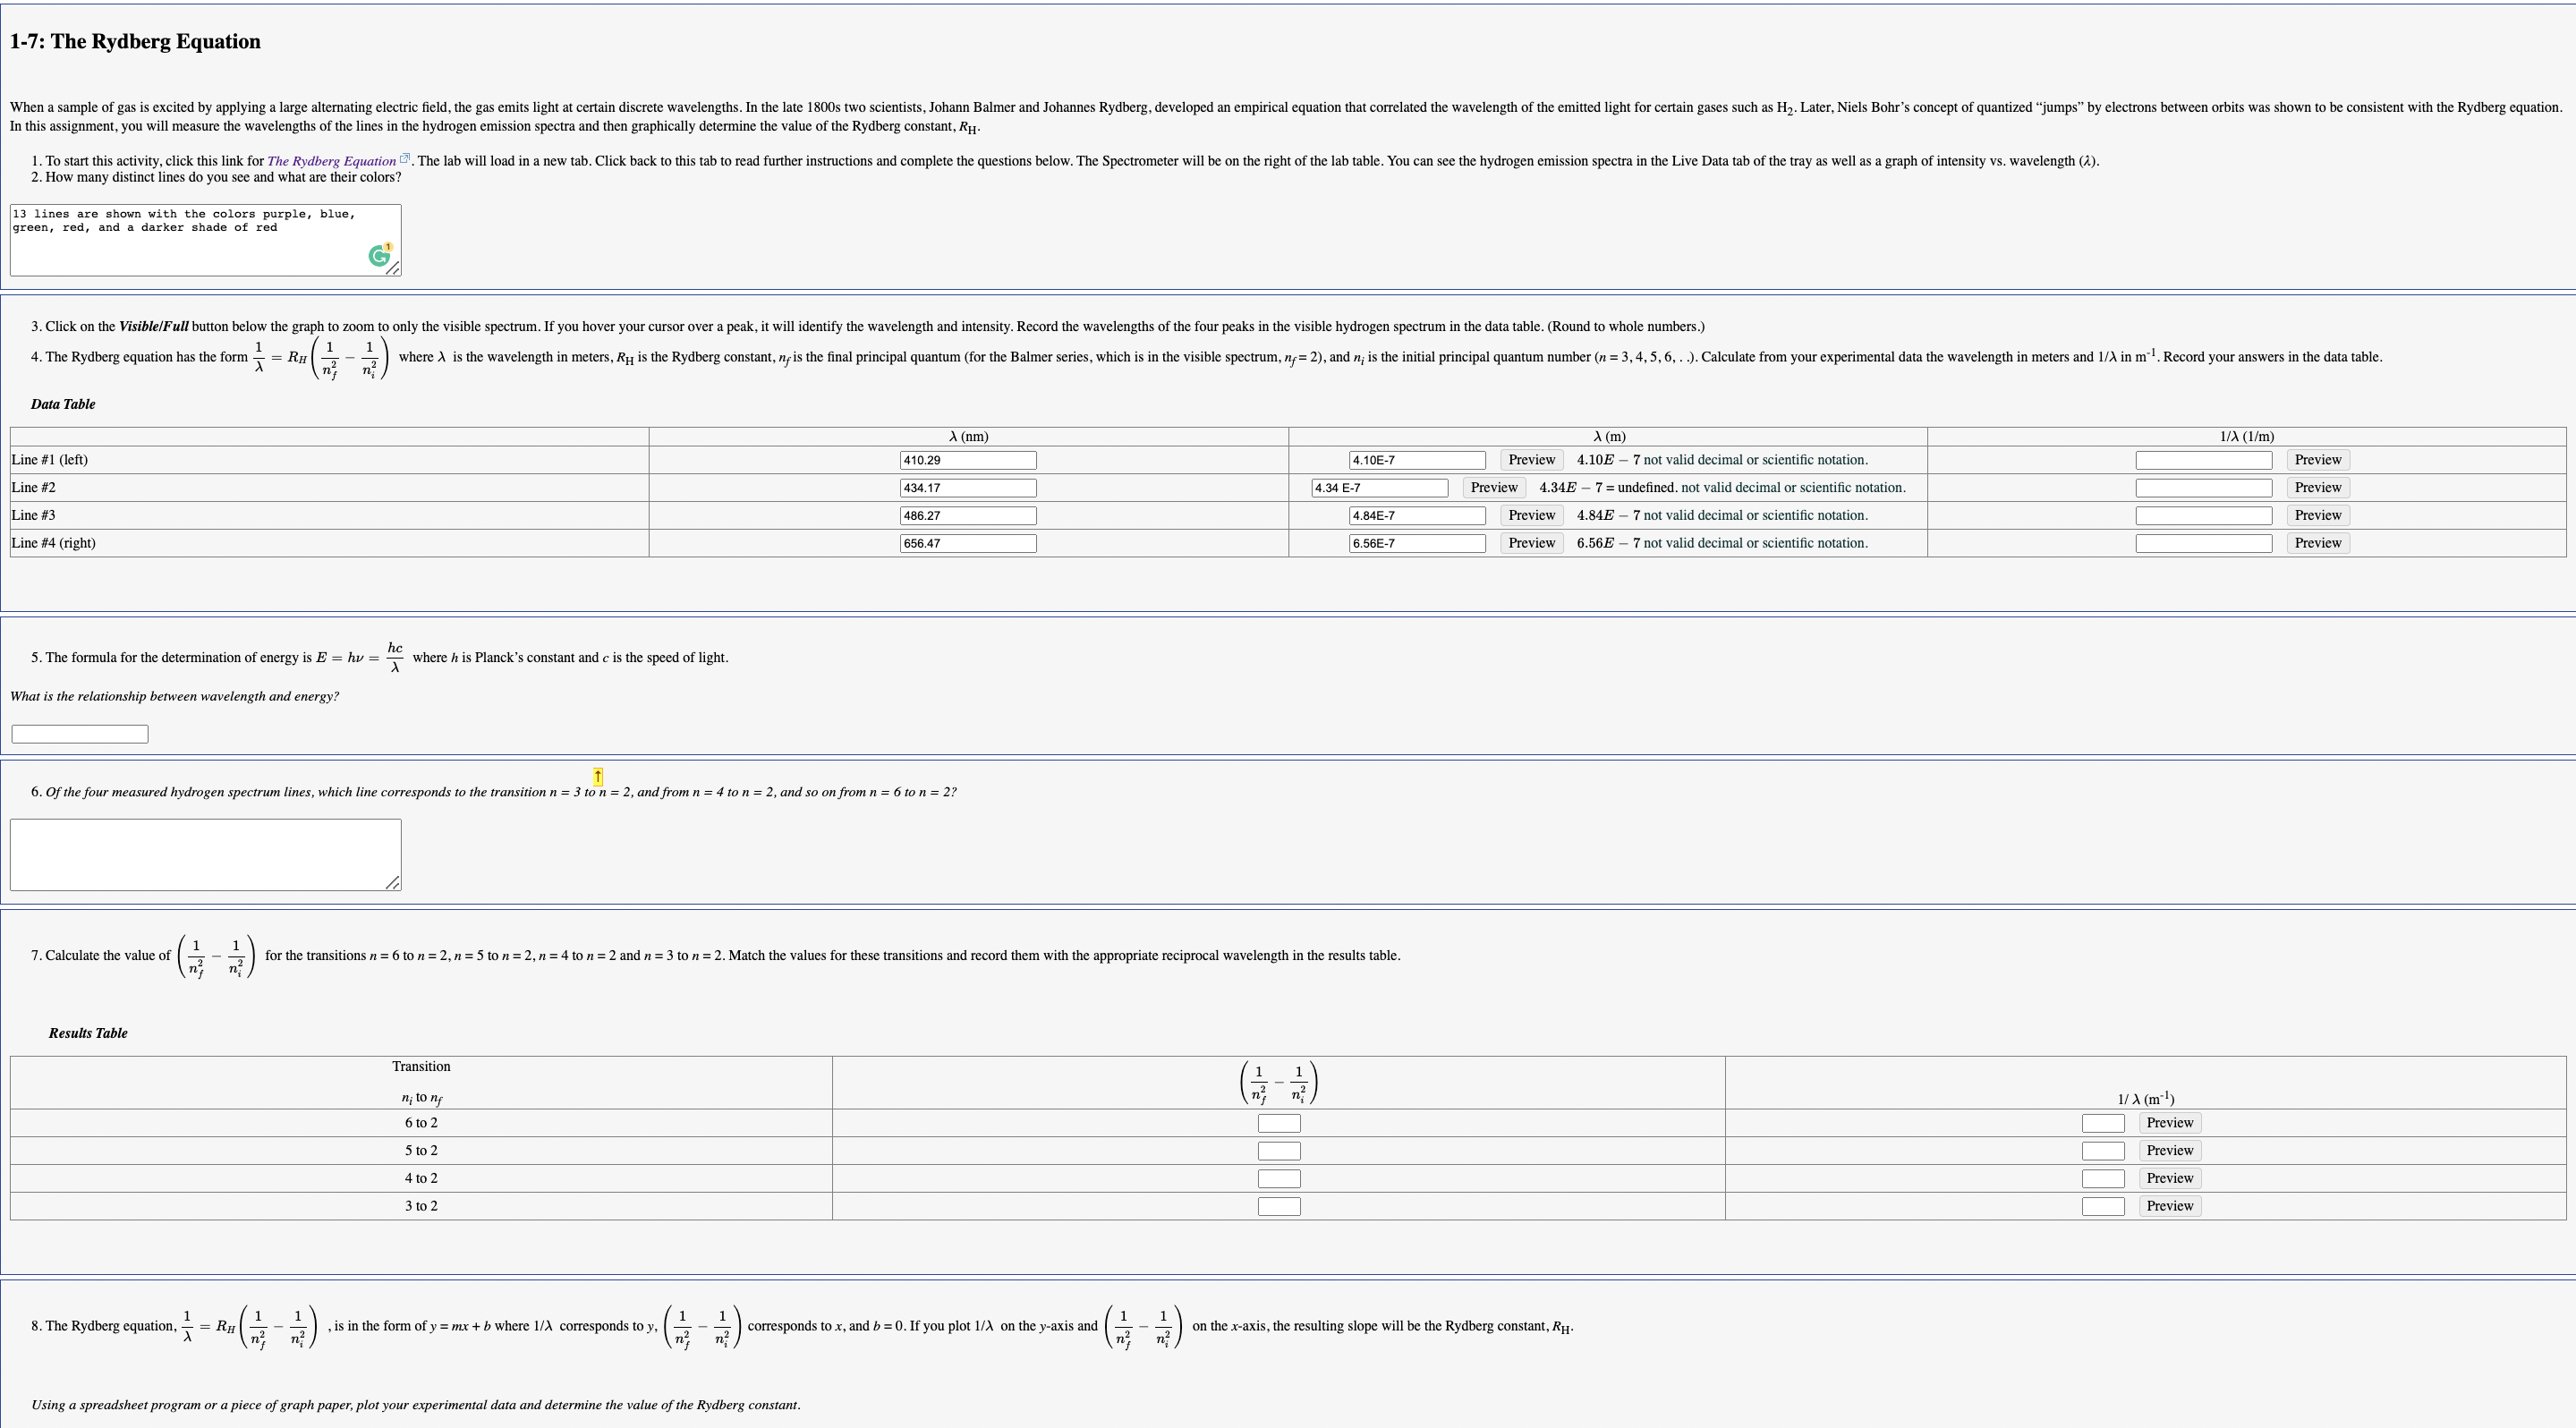Click the text area about 13 lines colors
Screen dimensions: 2576x1428
point(205,240)
